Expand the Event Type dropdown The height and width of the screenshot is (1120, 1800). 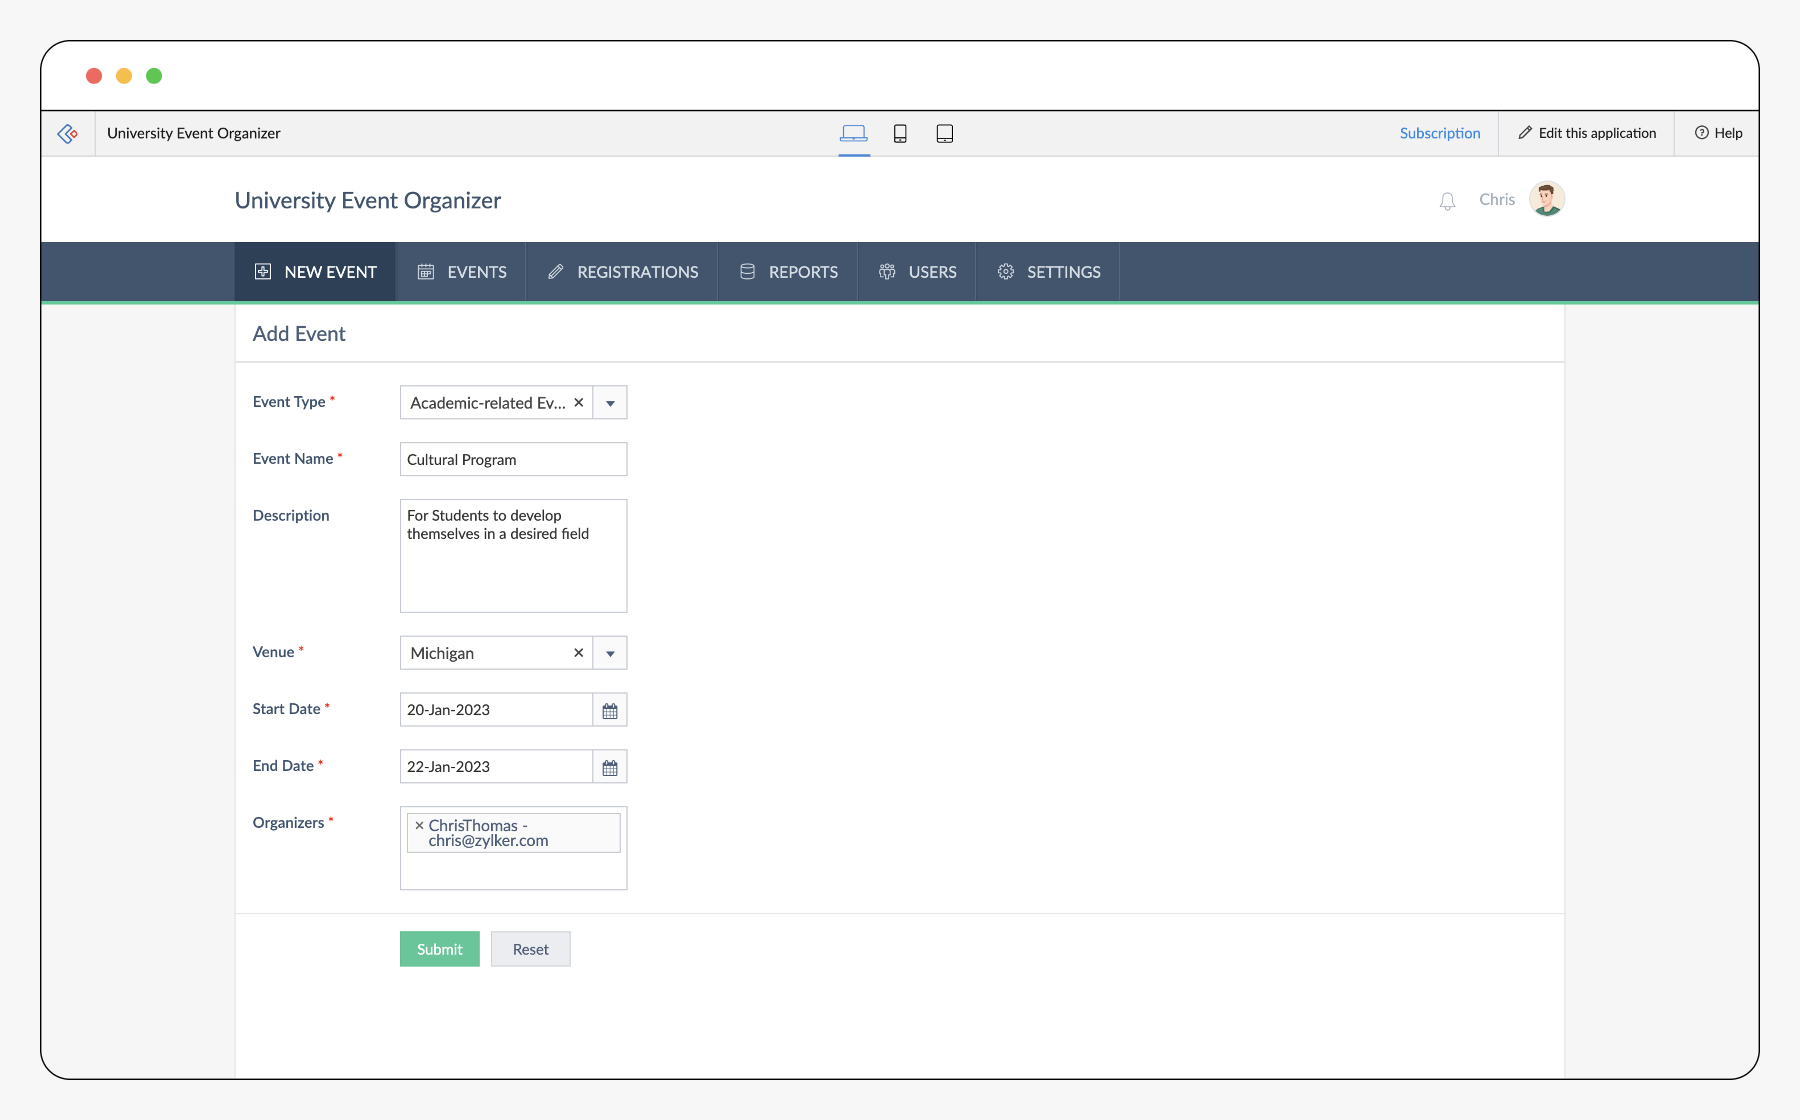610,403
